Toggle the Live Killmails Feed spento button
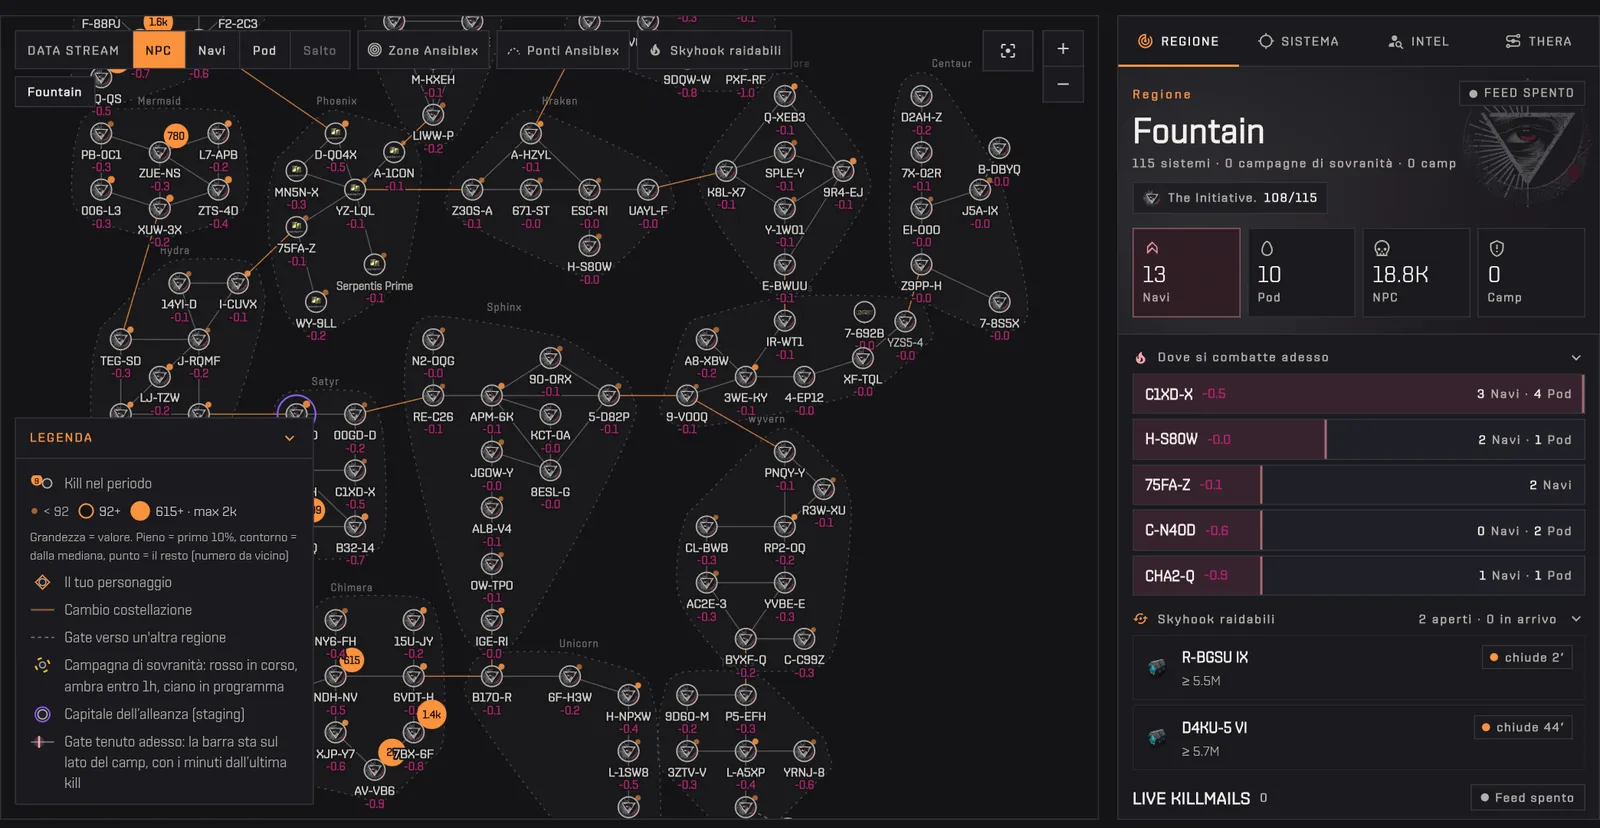1600x828 pixels. (1527, 798)
